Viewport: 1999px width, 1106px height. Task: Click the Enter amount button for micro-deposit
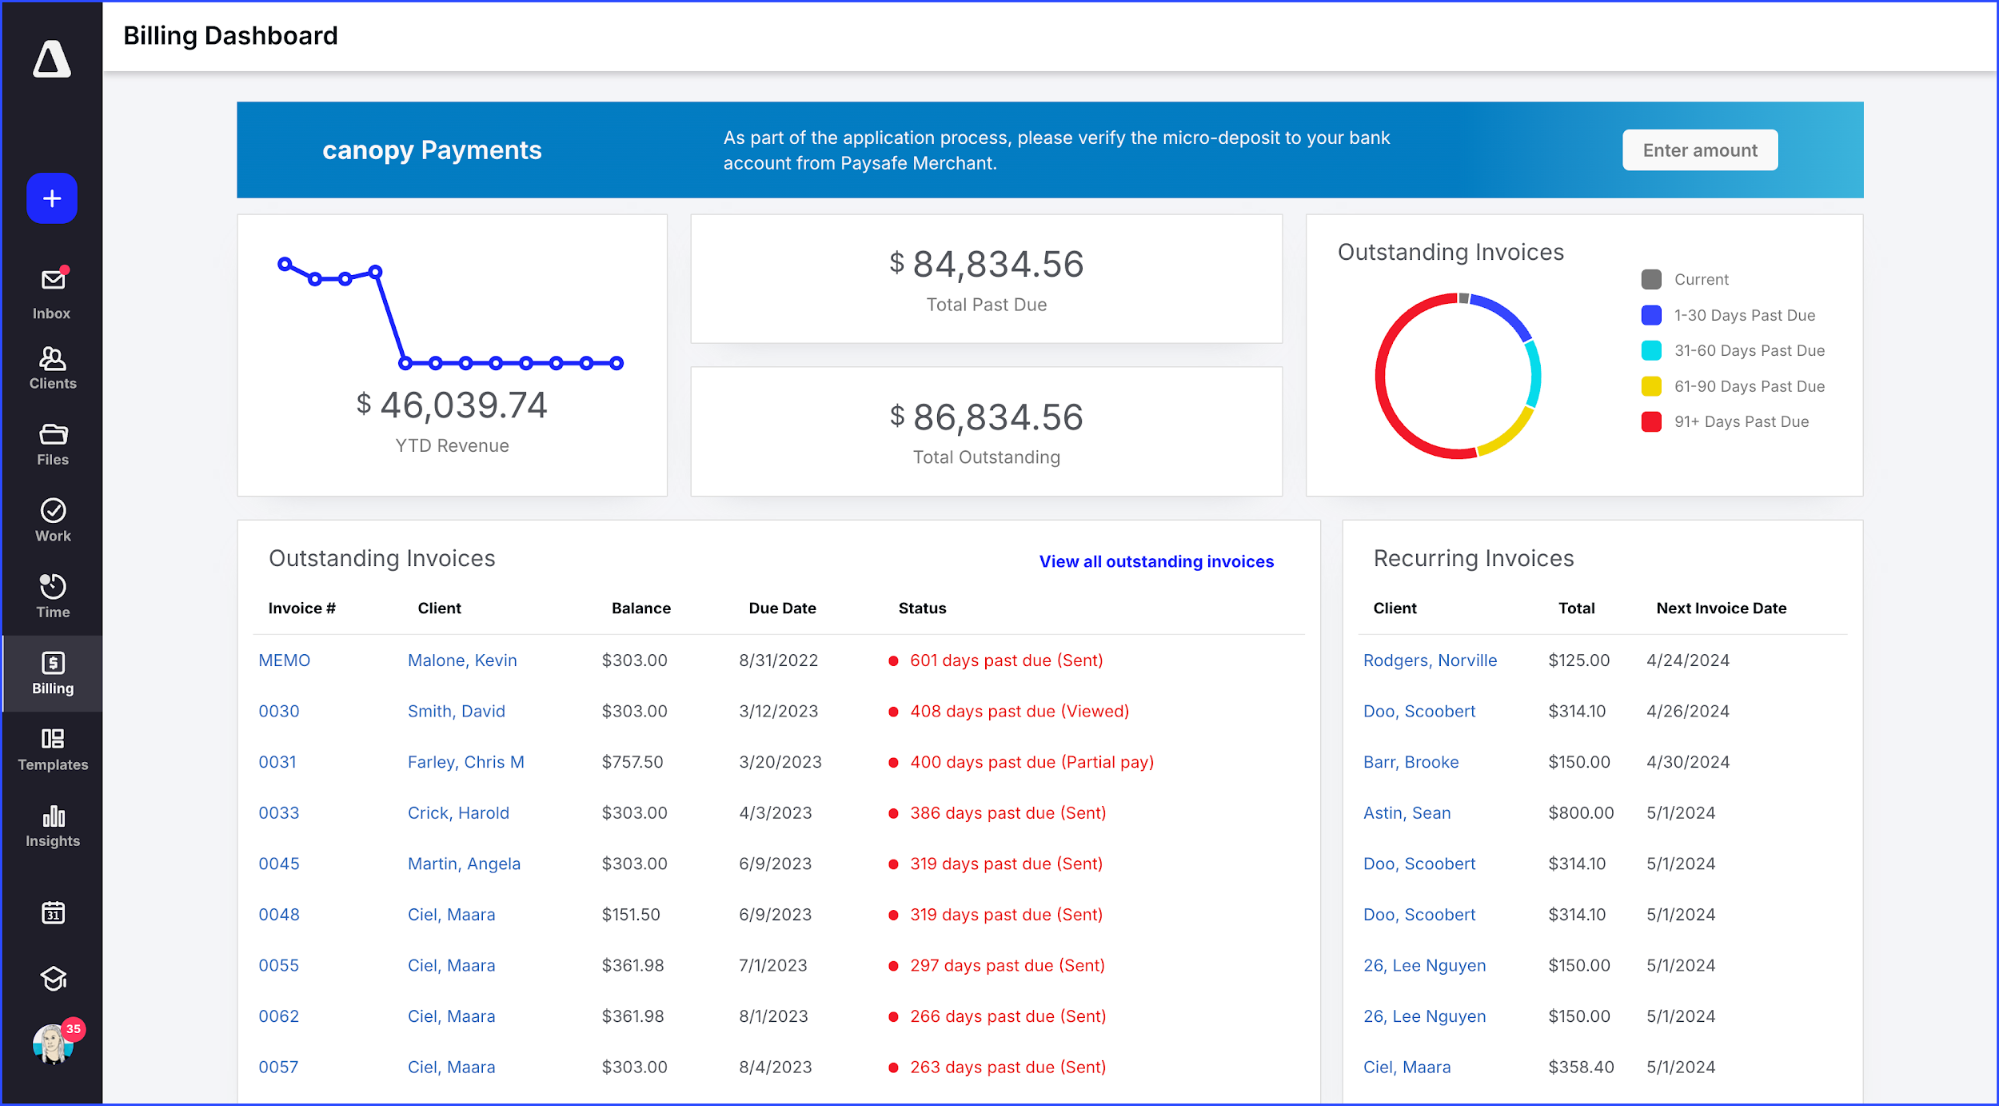coord(1699,149)
